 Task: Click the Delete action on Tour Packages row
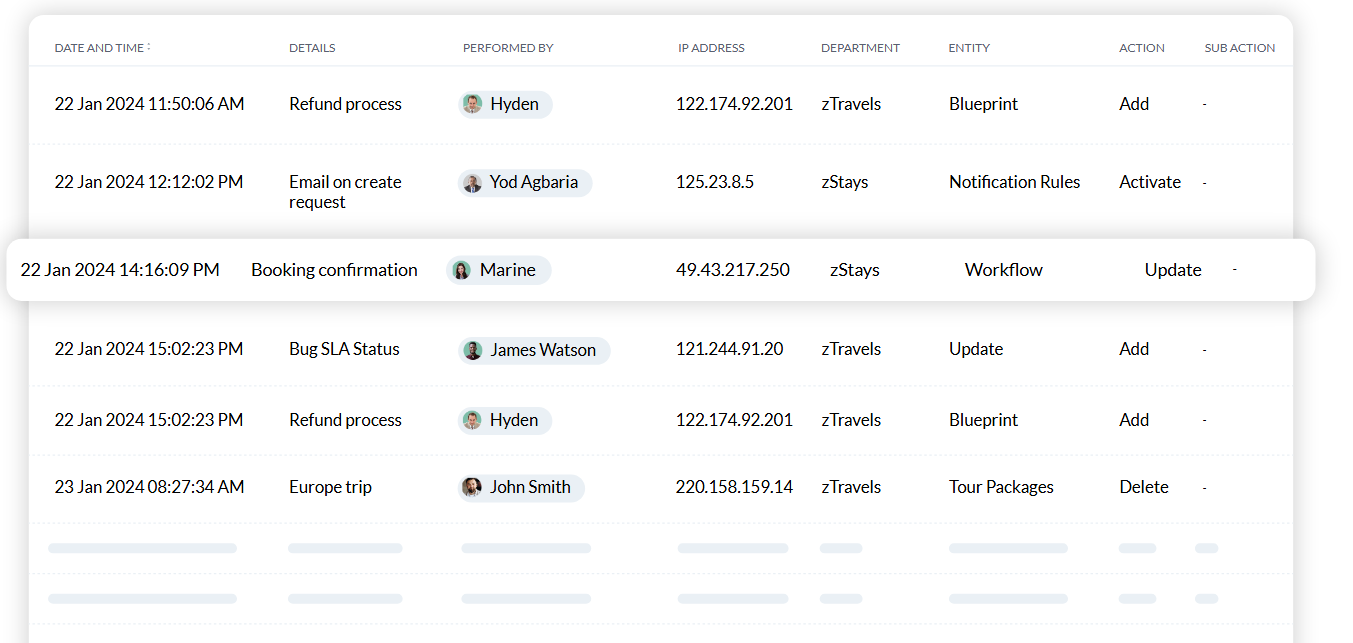pos(1143,488)
